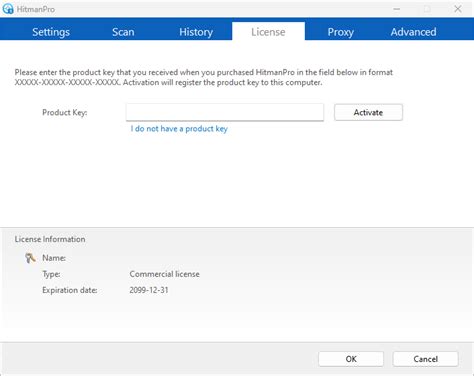Click the Activate button

tap(368, 112)
